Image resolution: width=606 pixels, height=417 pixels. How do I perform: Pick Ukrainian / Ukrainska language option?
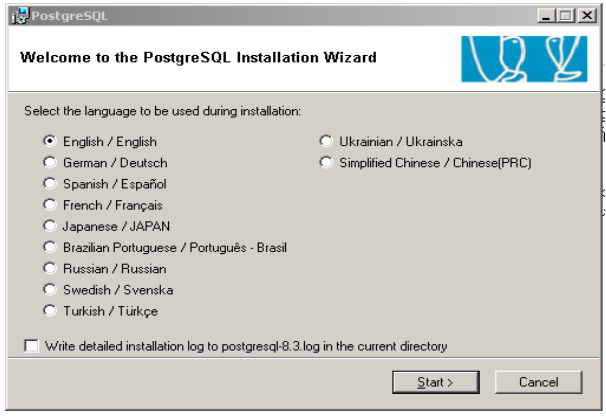click(x=326, y=141)
